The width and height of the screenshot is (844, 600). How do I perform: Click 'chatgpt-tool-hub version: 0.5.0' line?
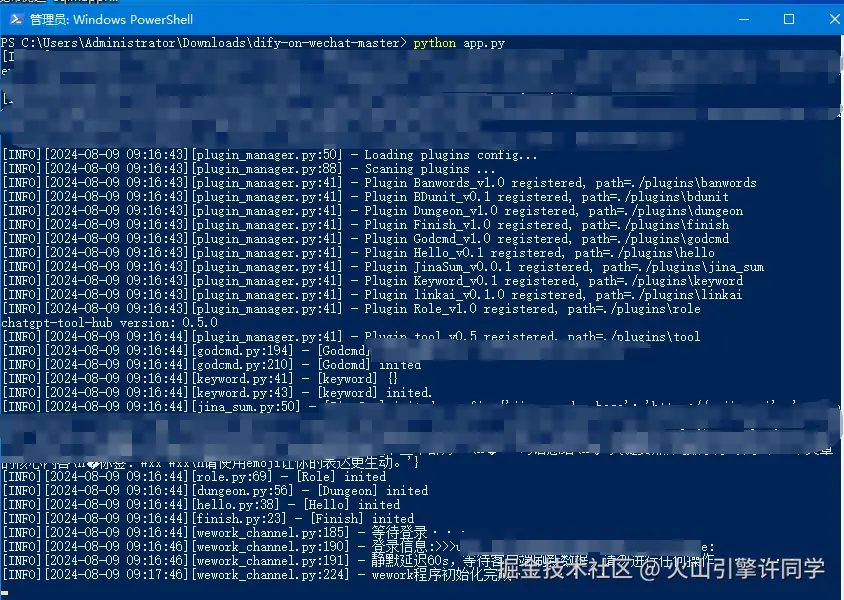[109, 323]
